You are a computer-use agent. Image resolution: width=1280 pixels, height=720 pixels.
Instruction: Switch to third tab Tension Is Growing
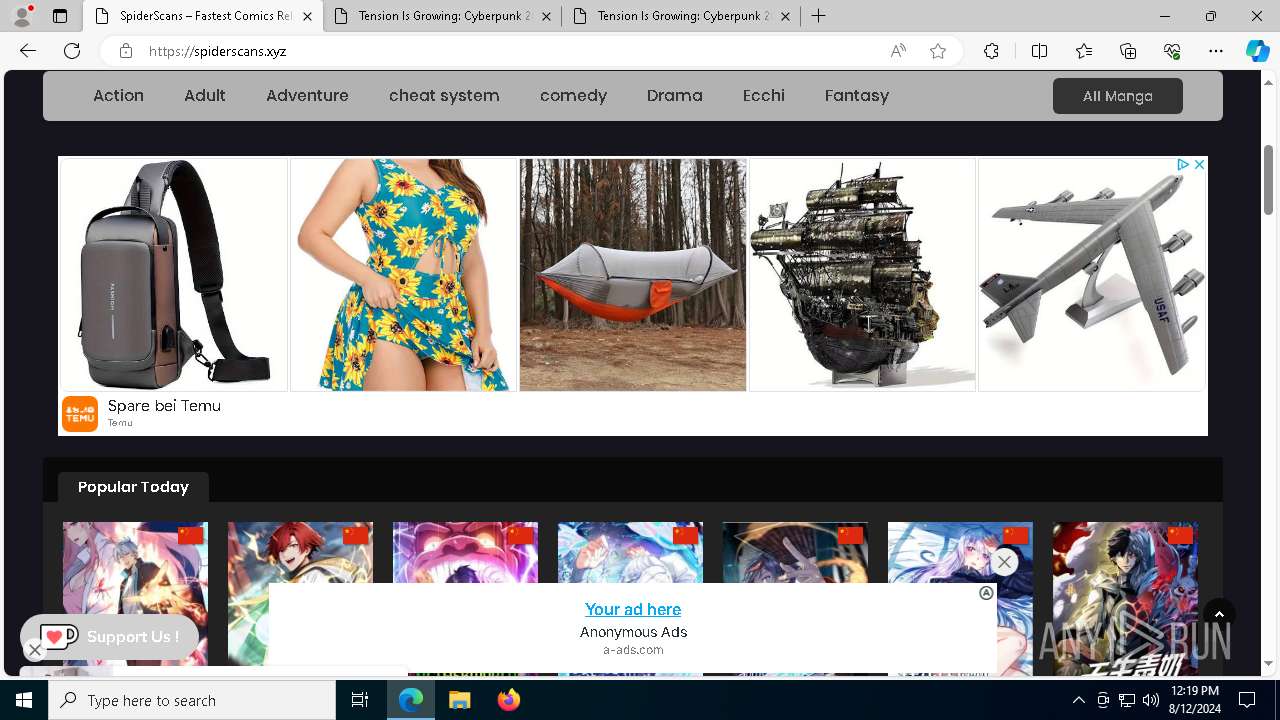[x=681, y=16]
